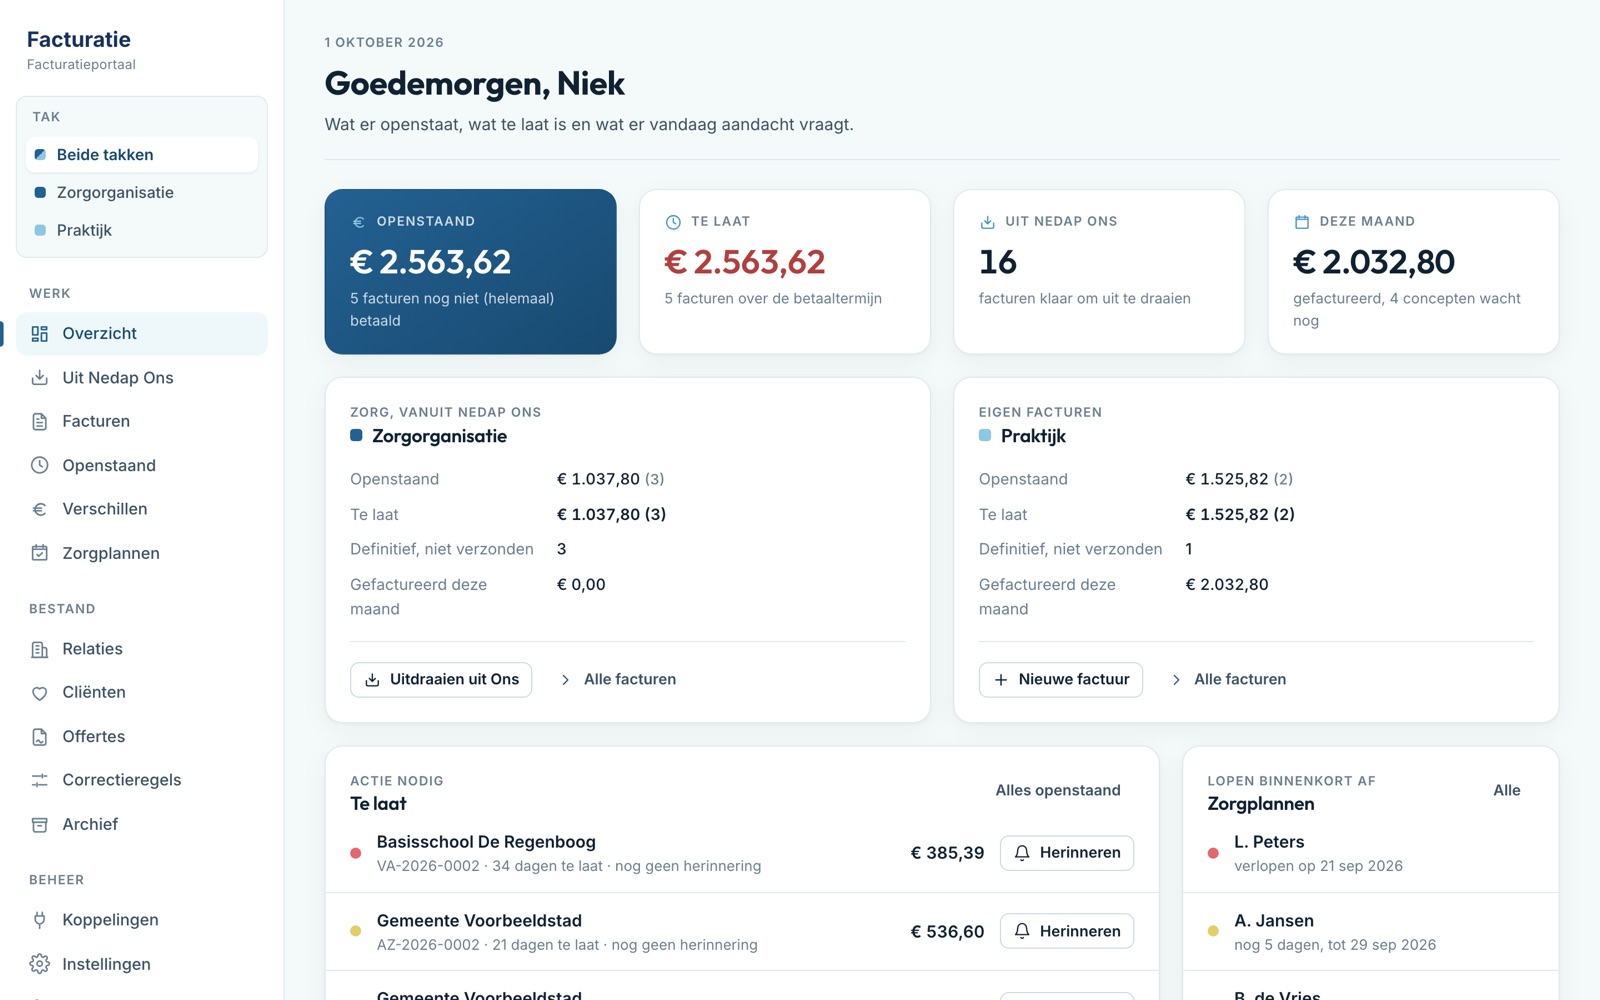
Task: Click chevron beside Zorgorganisatie Alle facturen
Action: click(x=565, y=680)
